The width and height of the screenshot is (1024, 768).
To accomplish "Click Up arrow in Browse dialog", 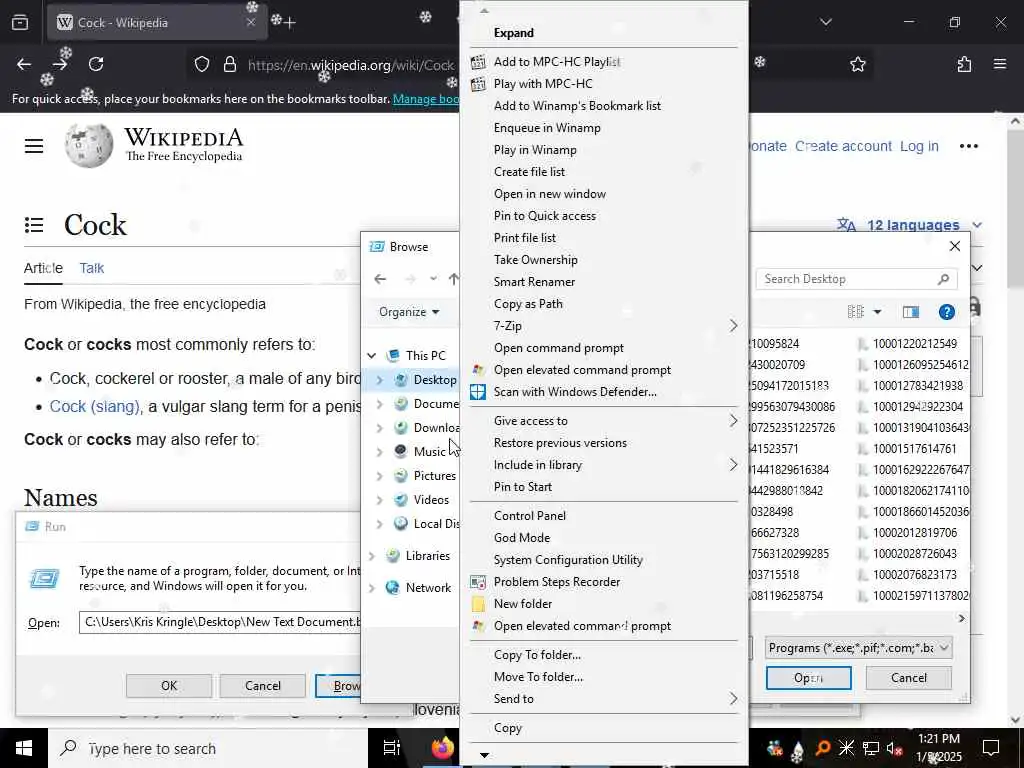I will point(454,279).
